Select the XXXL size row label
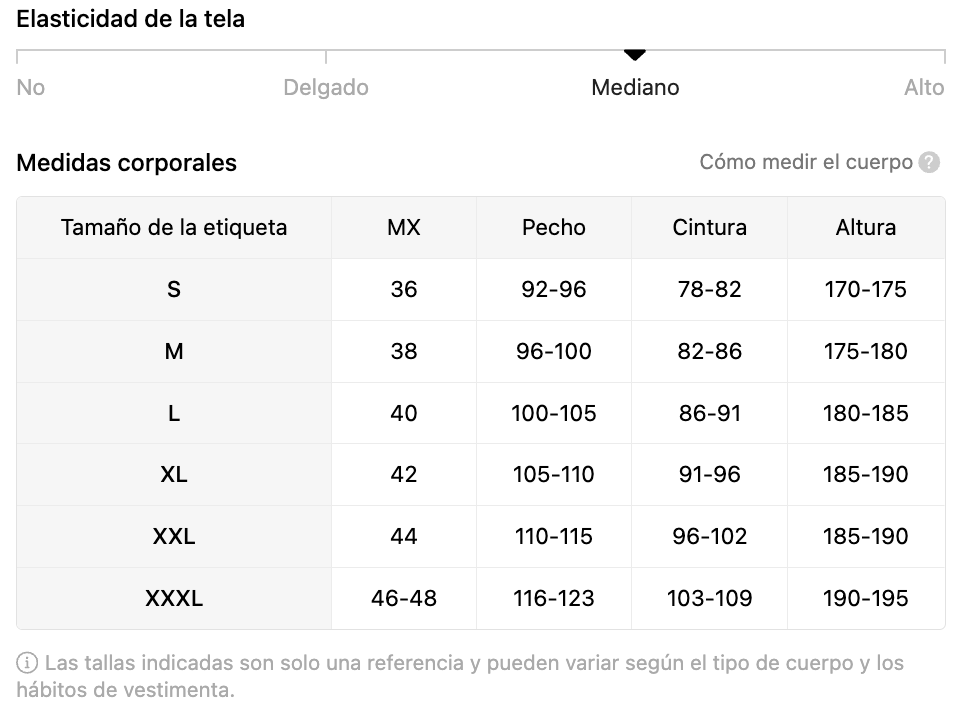 tap(174, 598)
